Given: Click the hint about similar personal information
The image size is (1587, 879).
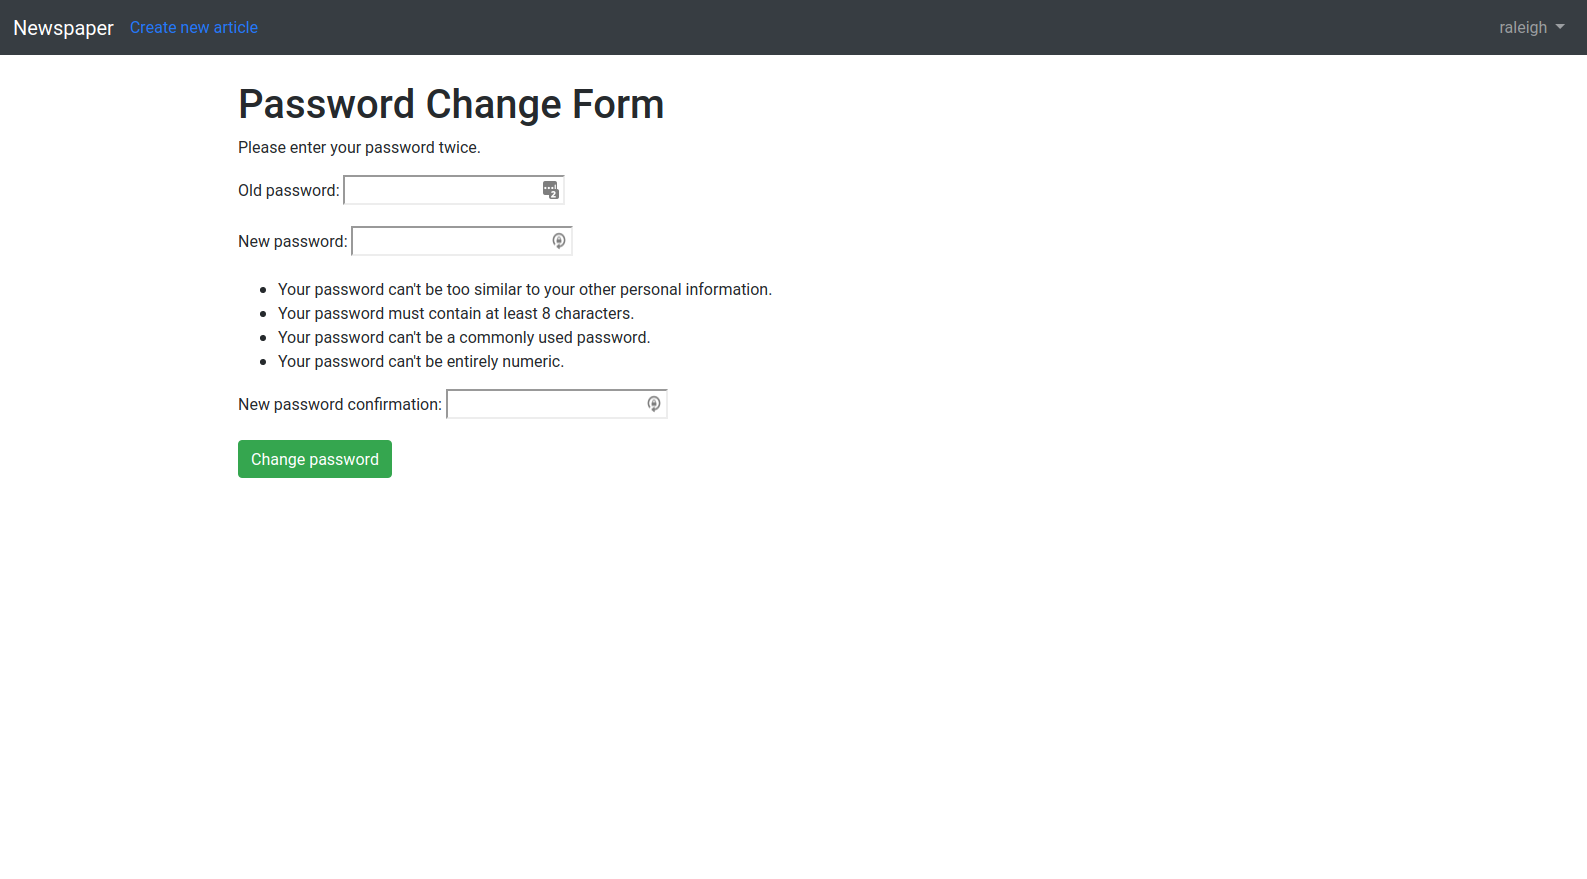Looking at the screenshot, I should (x=525, y=290).
